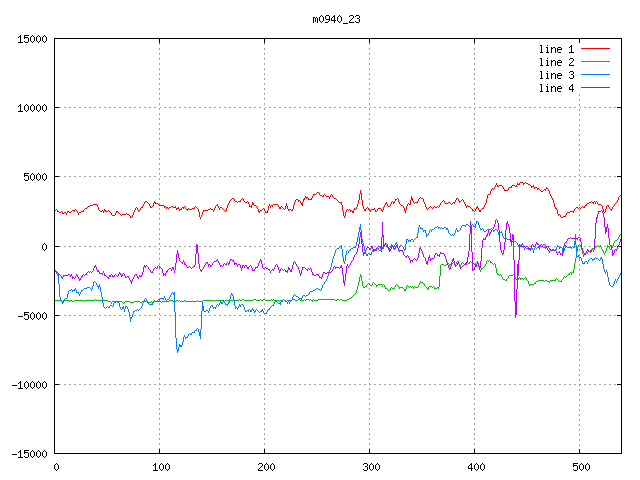The image size is (640, 480).
Task: Select the 'line 1' legend label
Action: tap(556, 49)
